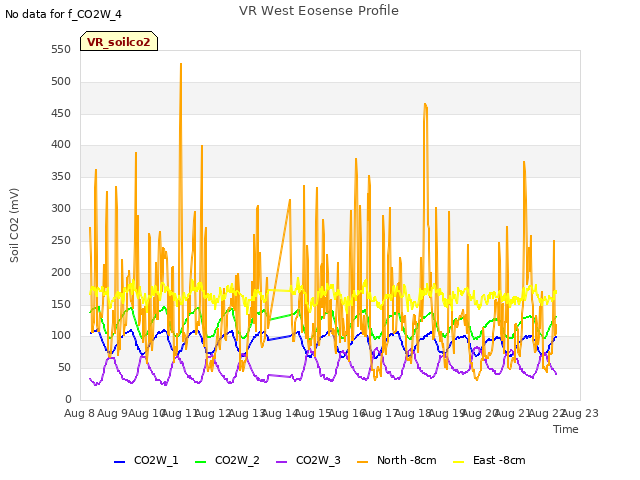The width and height of the screenshot is (640, 480).
Task: Toggle East -8cm series in legend
Action: 489,460
